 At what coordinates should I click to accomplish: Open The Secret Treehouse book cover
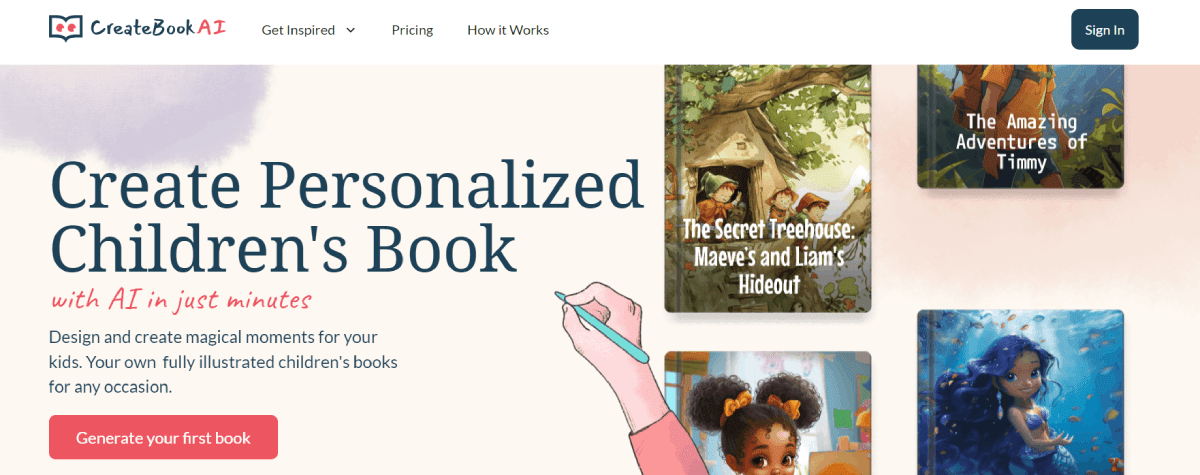click(768, 189)
